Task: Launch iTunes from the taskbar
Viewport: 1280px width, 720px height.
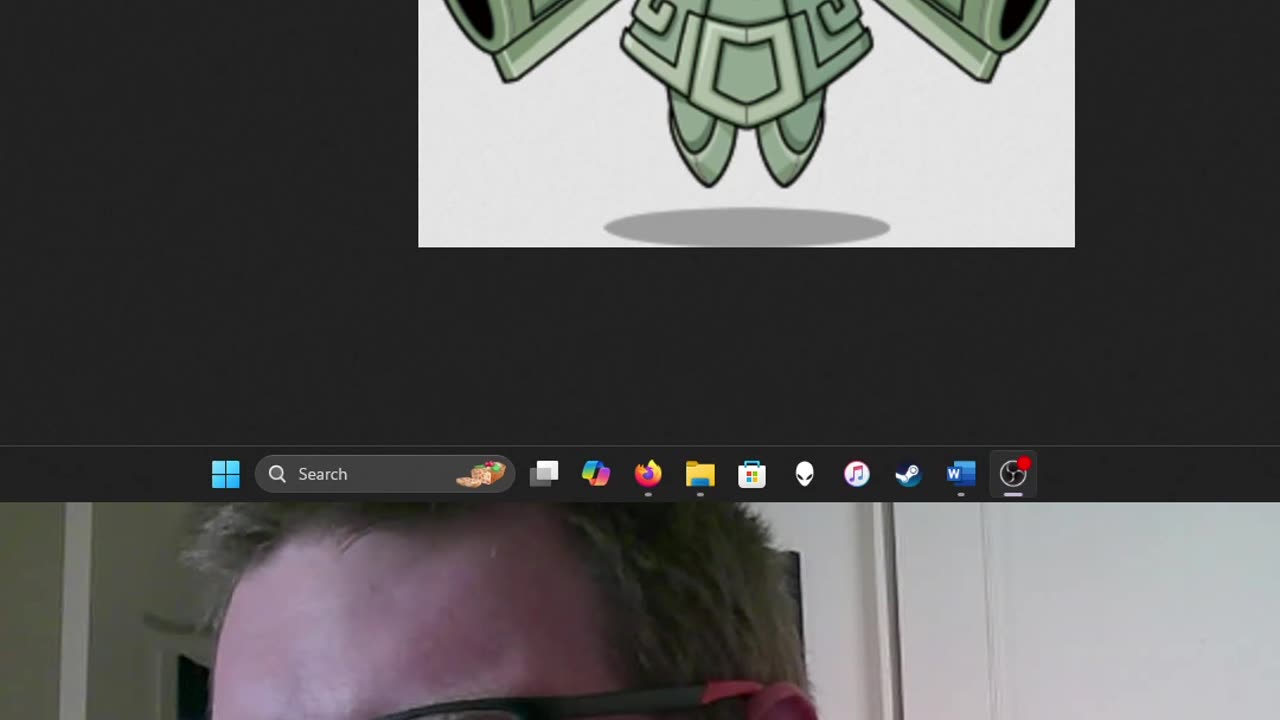Action: click(857, 474)
